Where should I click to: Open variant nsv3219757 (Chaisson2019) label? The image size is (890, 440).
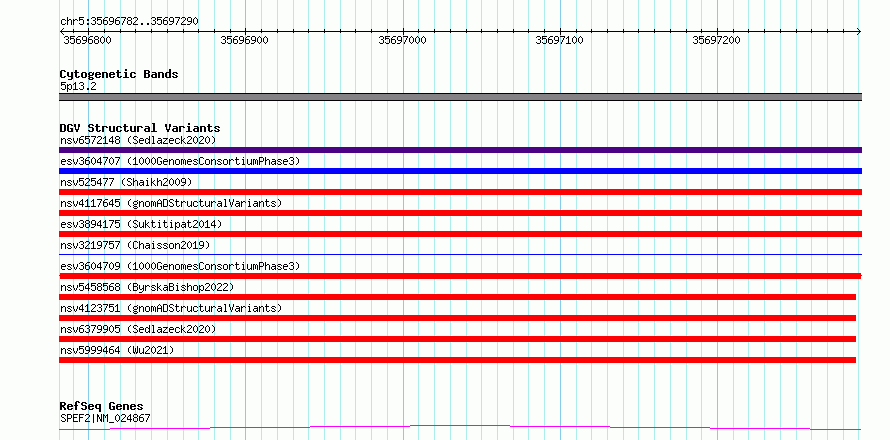click(135, 245)
